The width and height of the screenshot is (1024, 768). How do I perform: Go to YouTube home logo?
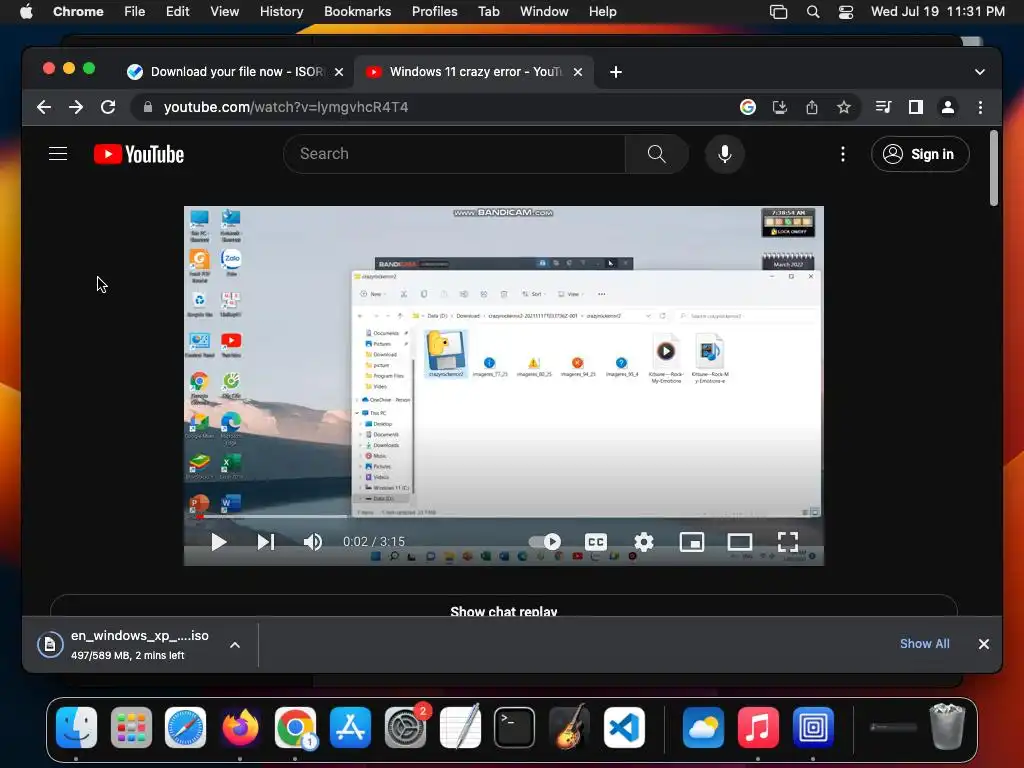coord(139,154)
